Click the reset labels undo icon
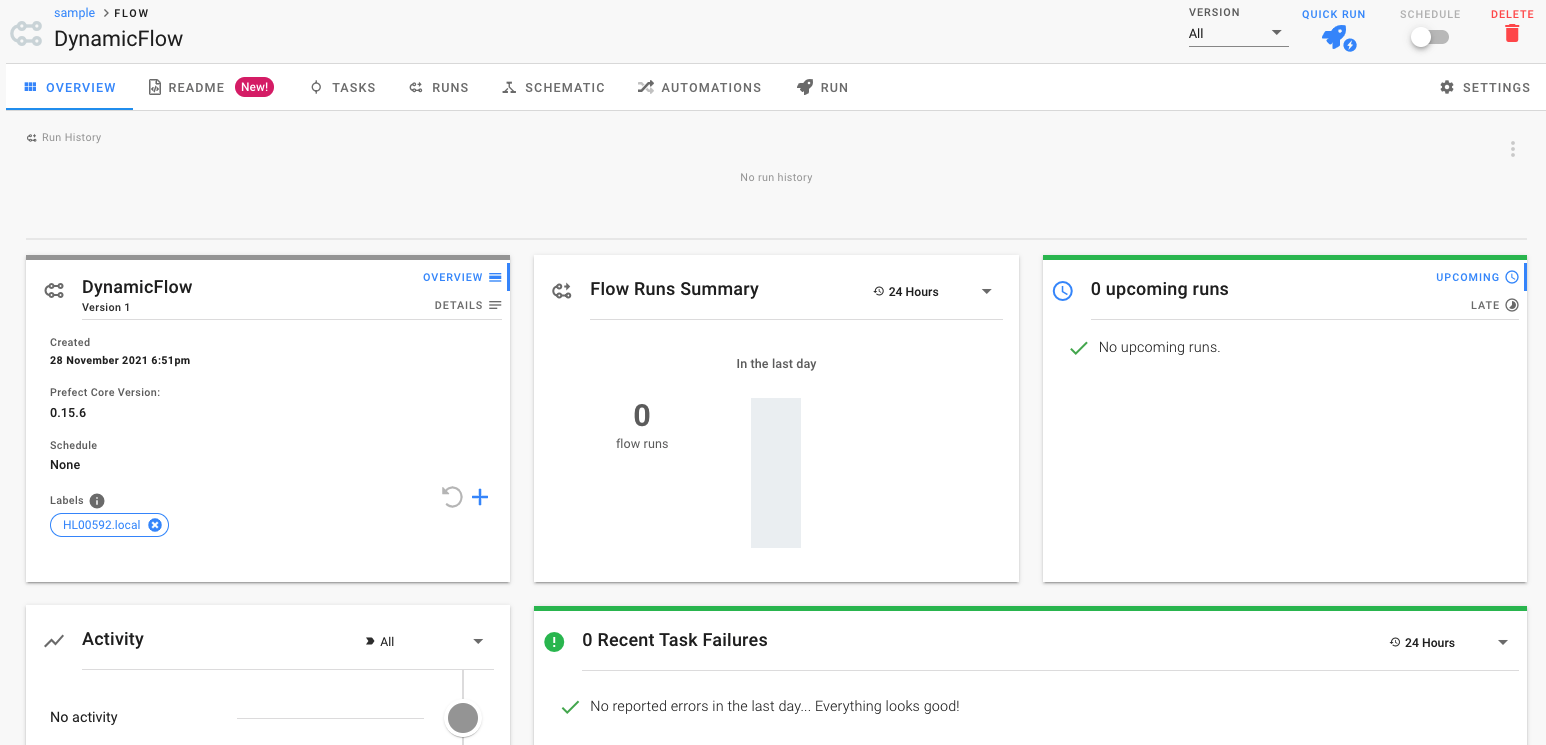This screenshot has height=745, width=1546. click(x=452, y=497)
